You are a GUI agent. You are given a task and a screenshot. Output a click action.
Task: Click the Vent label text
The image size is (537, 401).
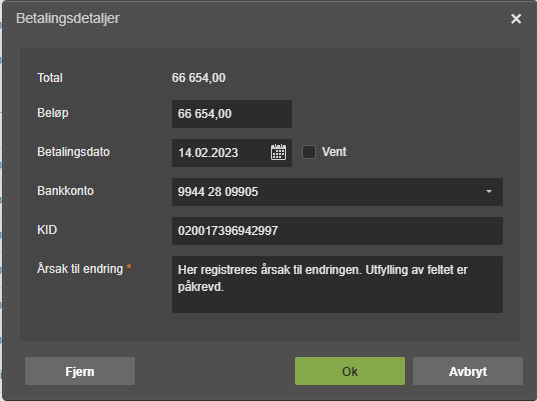click(334, 152)
